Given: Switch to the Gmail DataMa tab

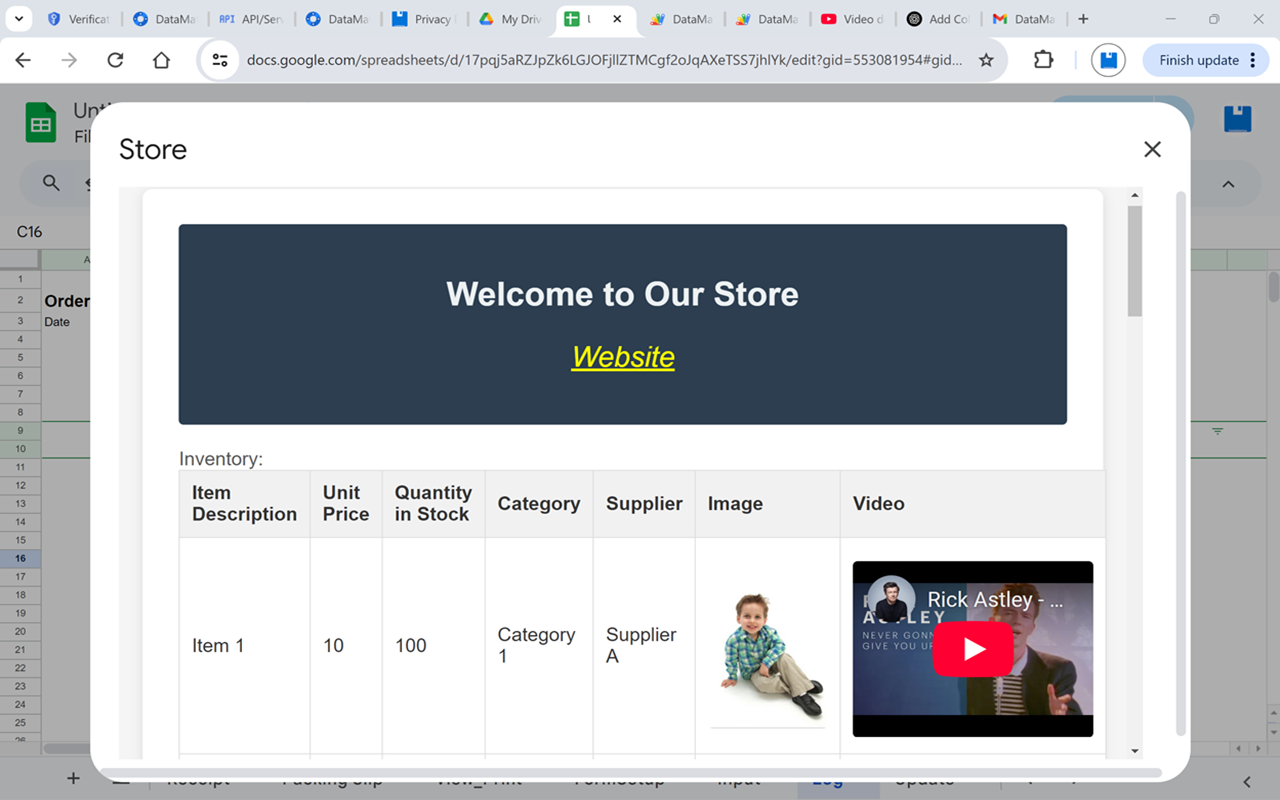Looking at the screenshot, I should coord(1024,19).
